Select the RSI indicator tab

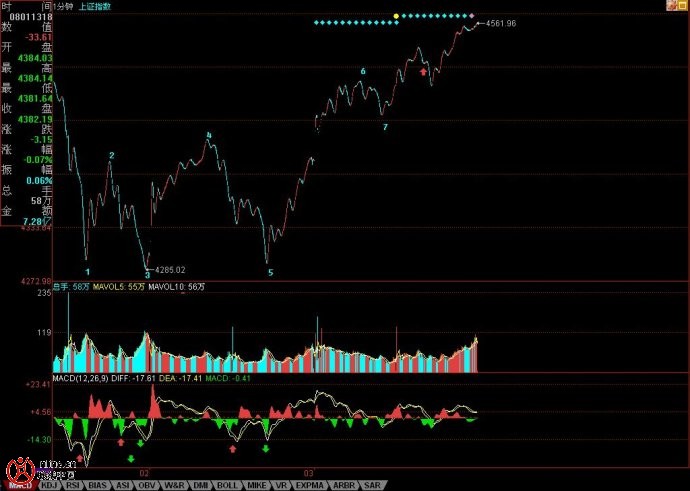tap(73, 485)
